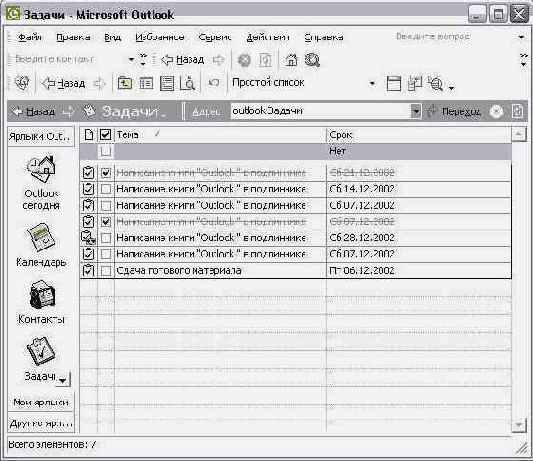Click the Задачи clipboard icon in sidebar
This screenshot has height=461, width=533.
point(41,351)
